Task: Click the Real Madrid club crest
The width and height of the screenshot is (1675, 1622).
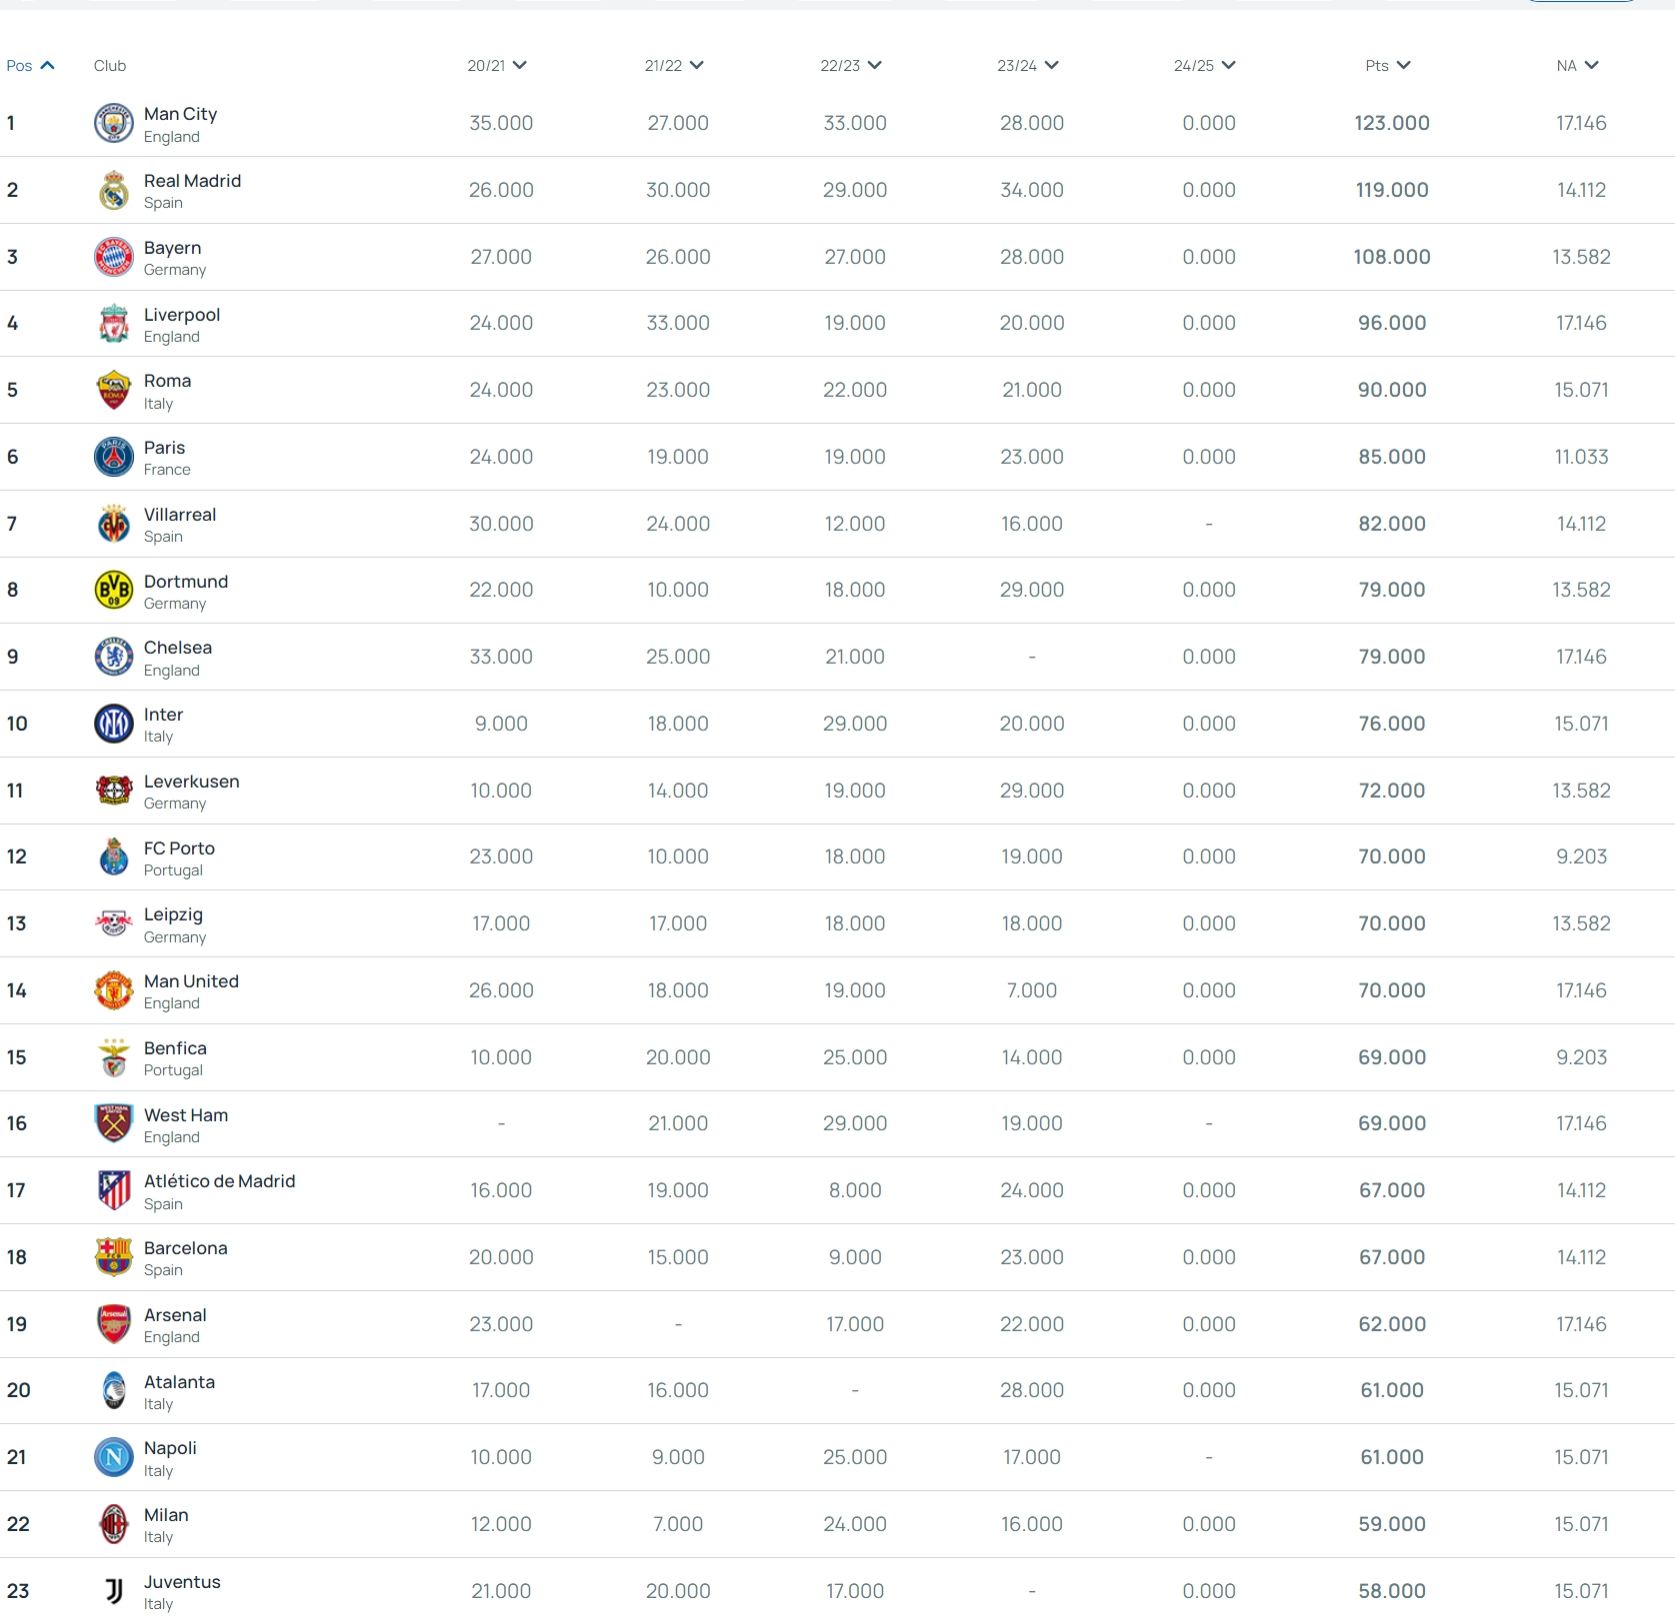Action: tap(114, 190)
